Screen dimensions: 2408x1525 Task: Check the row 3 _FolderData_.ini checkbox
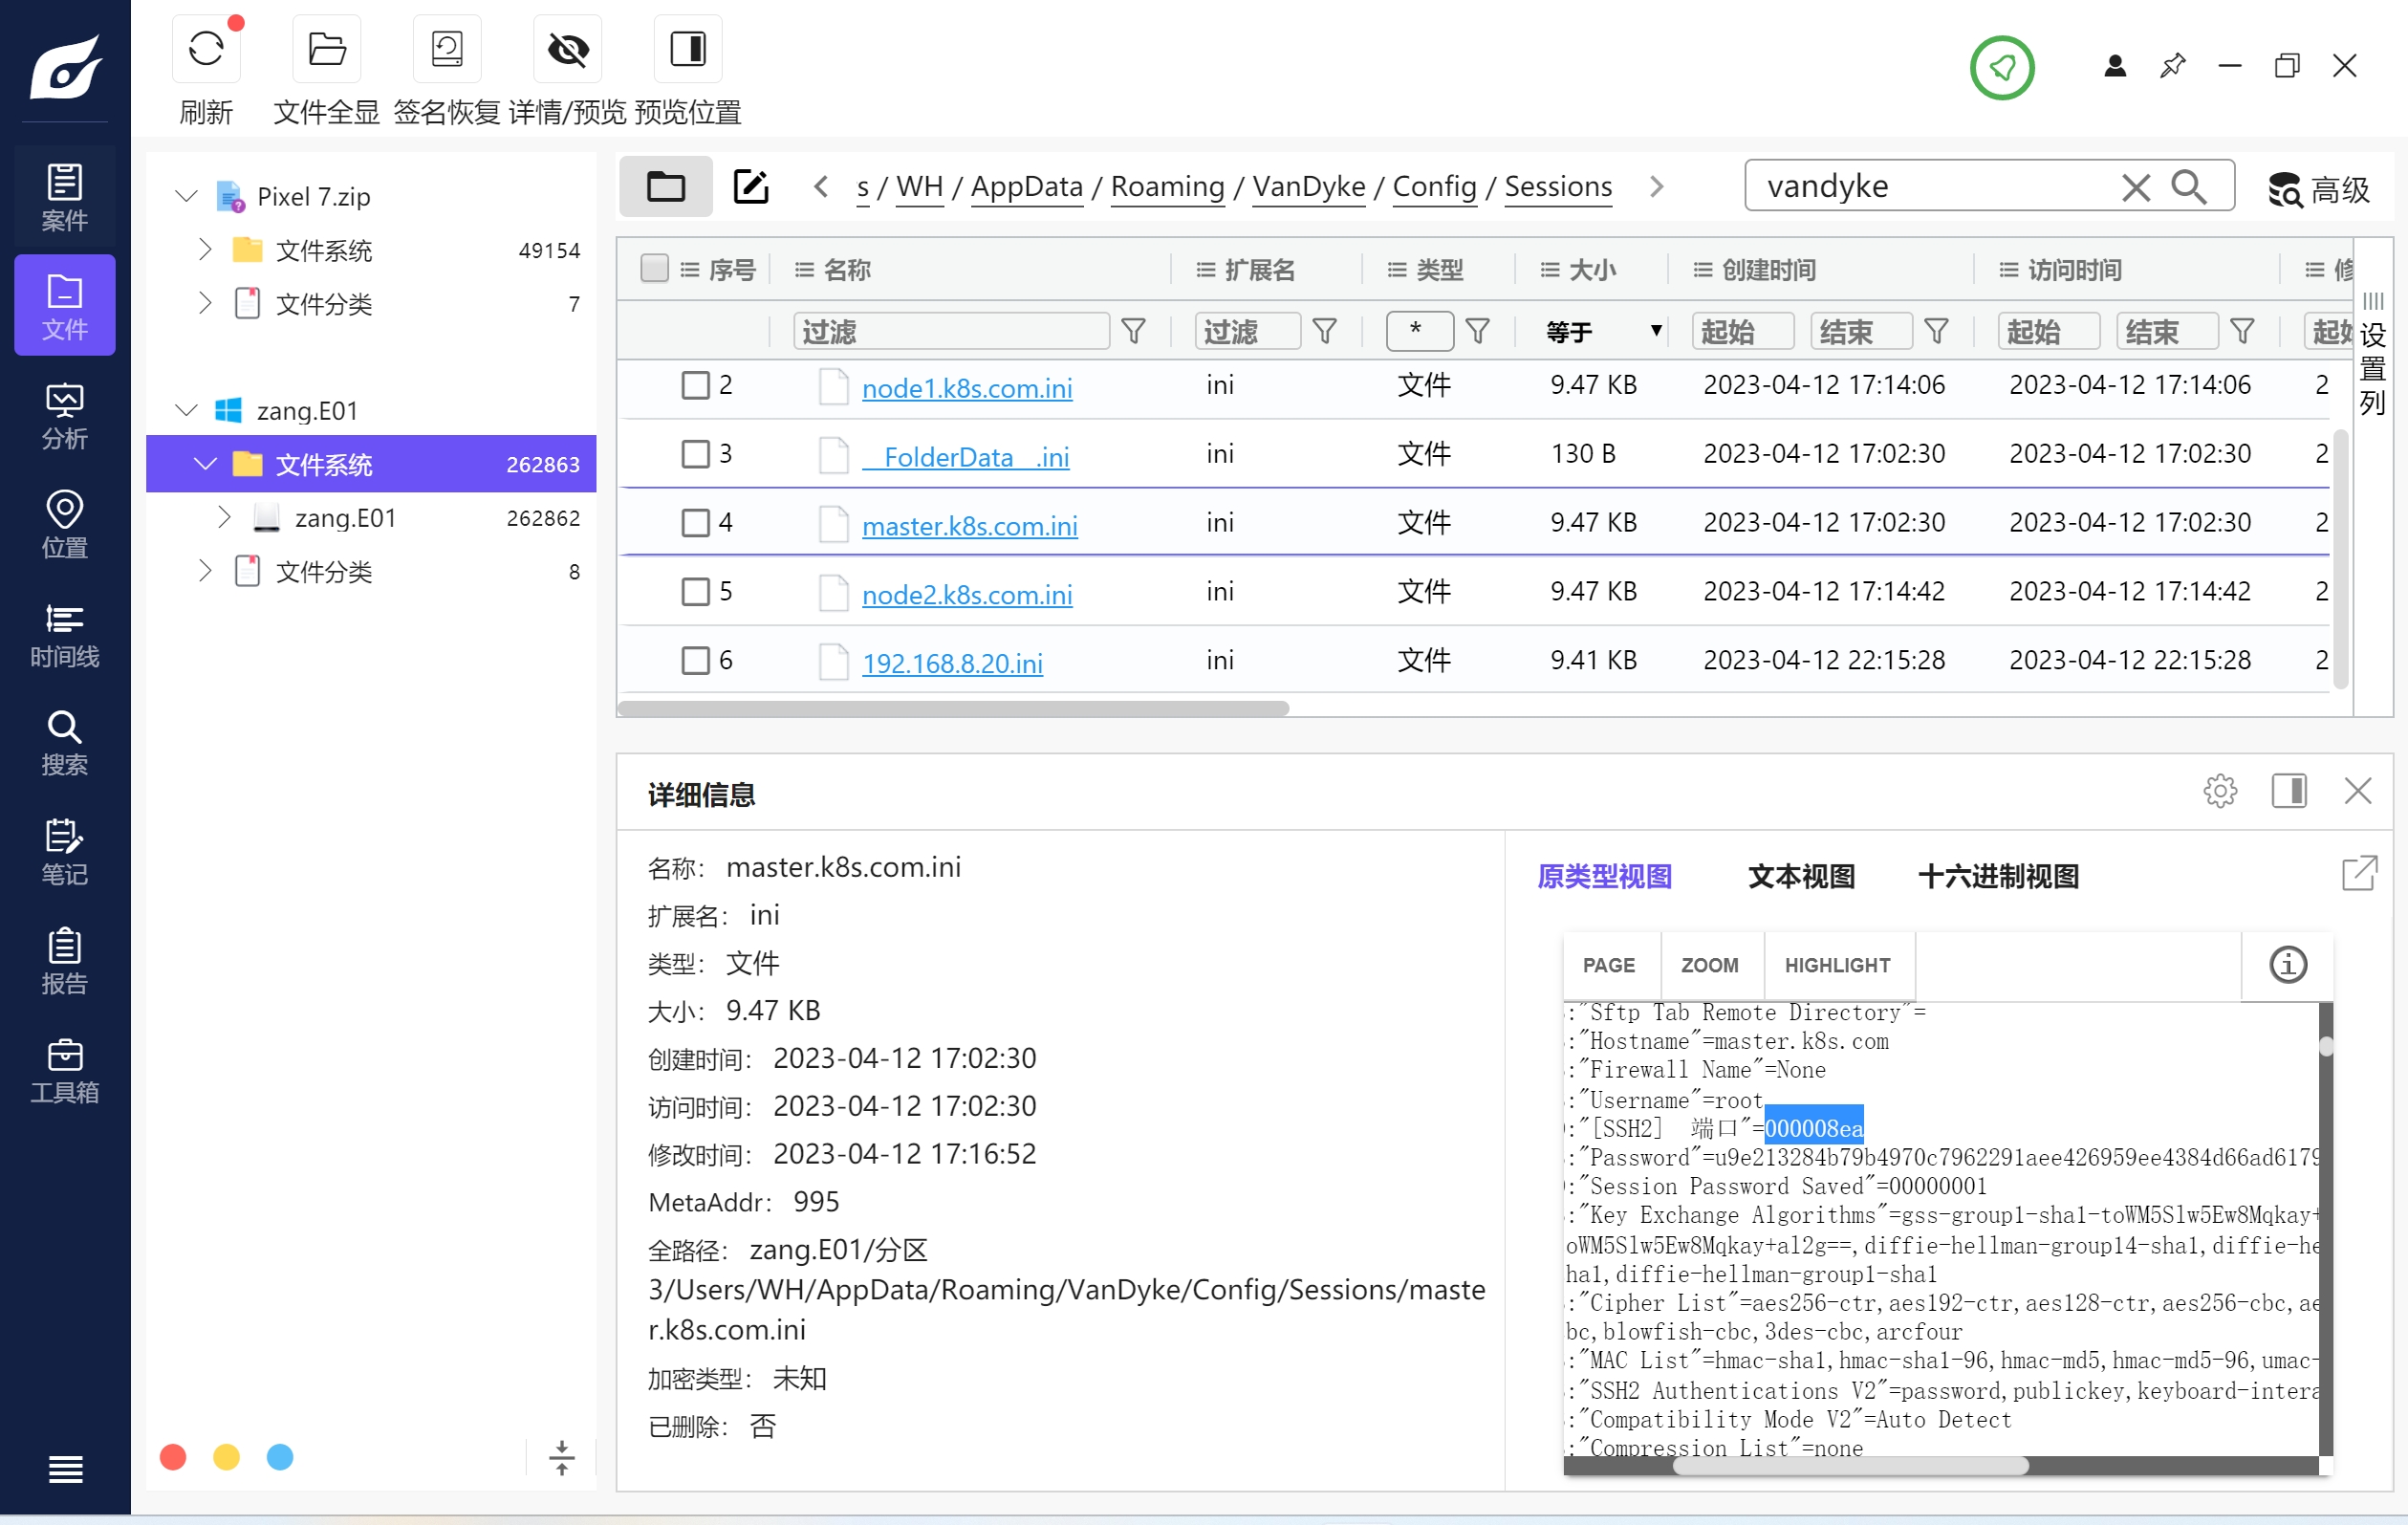[x=695, y=453]
